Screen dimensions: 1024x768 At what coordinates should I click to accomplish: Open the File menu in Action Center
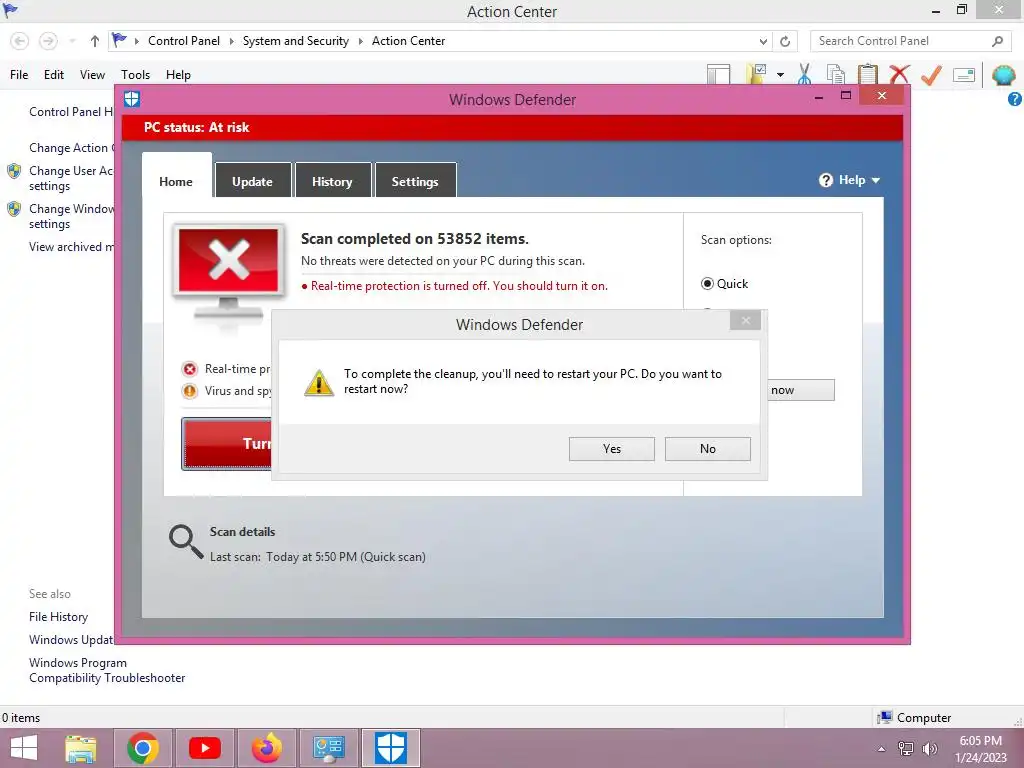[19, 74]
